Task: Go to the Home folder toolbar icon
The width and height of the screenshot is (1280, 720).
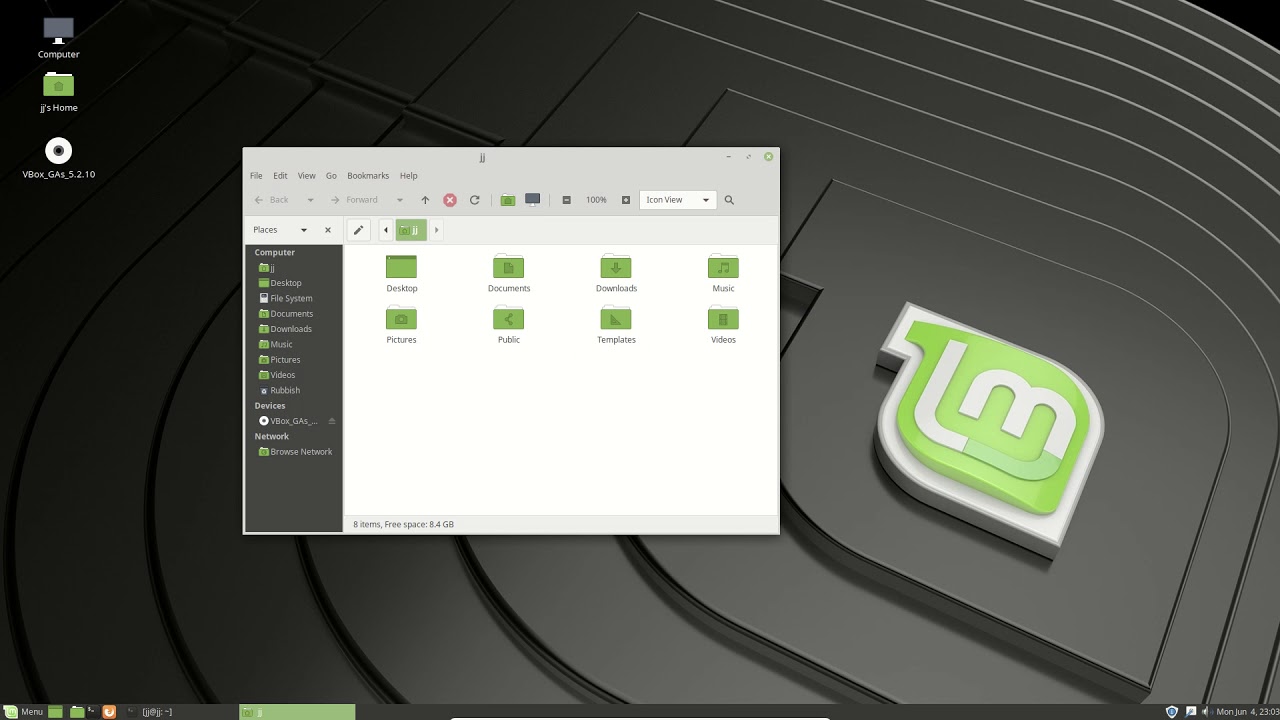Action: click(508, 200)
